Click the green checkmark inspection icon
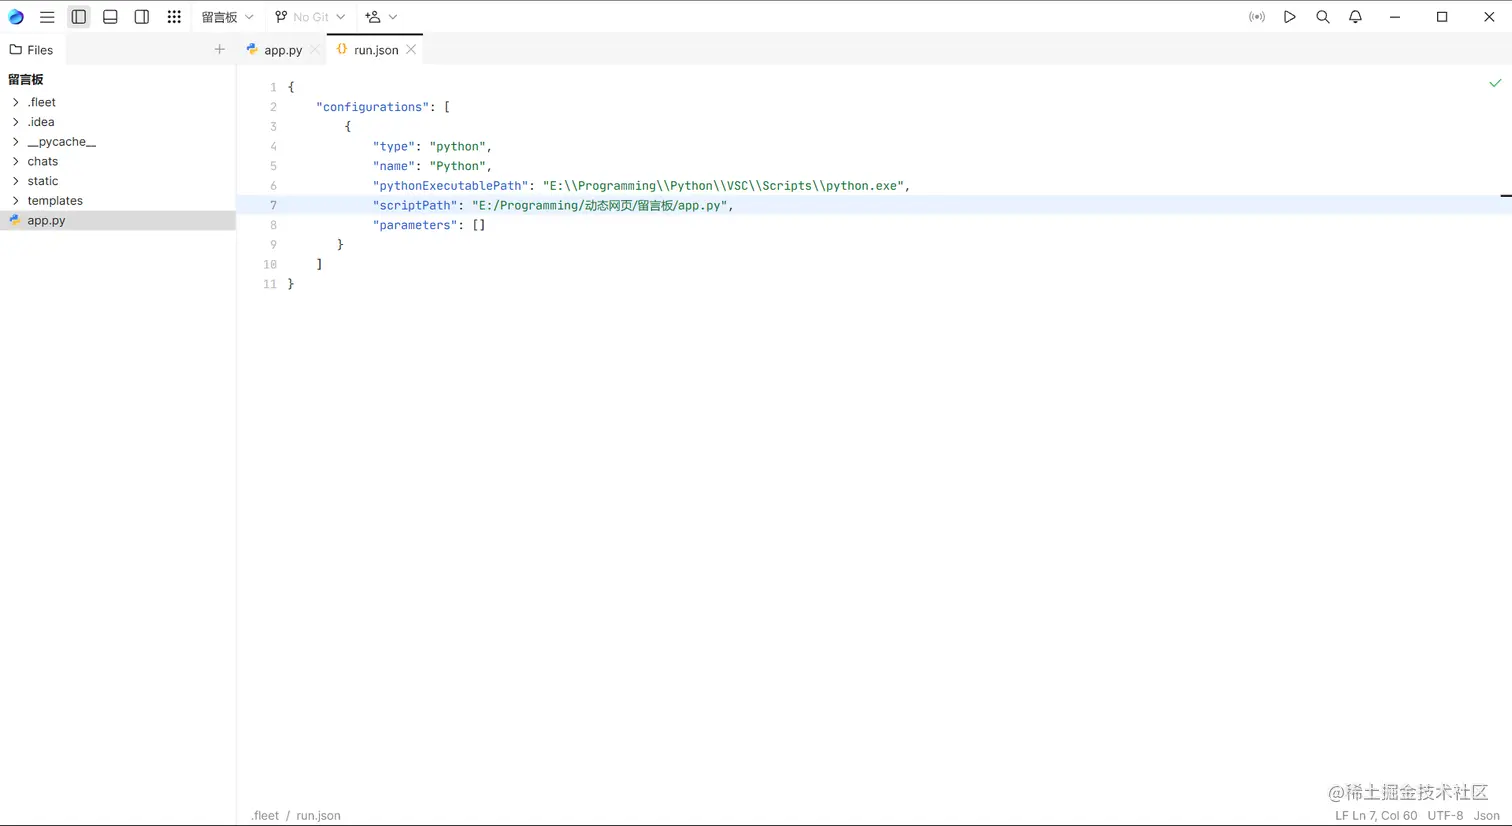Image resolution: width=1512 pixels, height=826 pixels. coord(1495,83)
